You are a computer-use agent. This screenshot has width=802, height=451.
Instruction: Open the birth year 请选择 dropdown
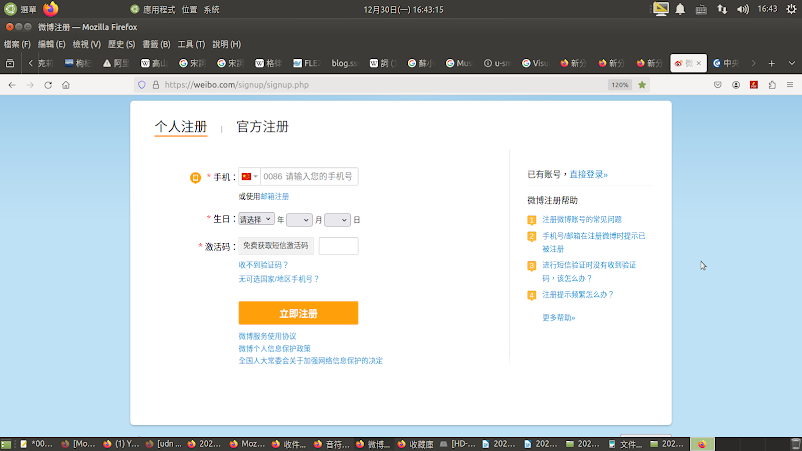256,219
